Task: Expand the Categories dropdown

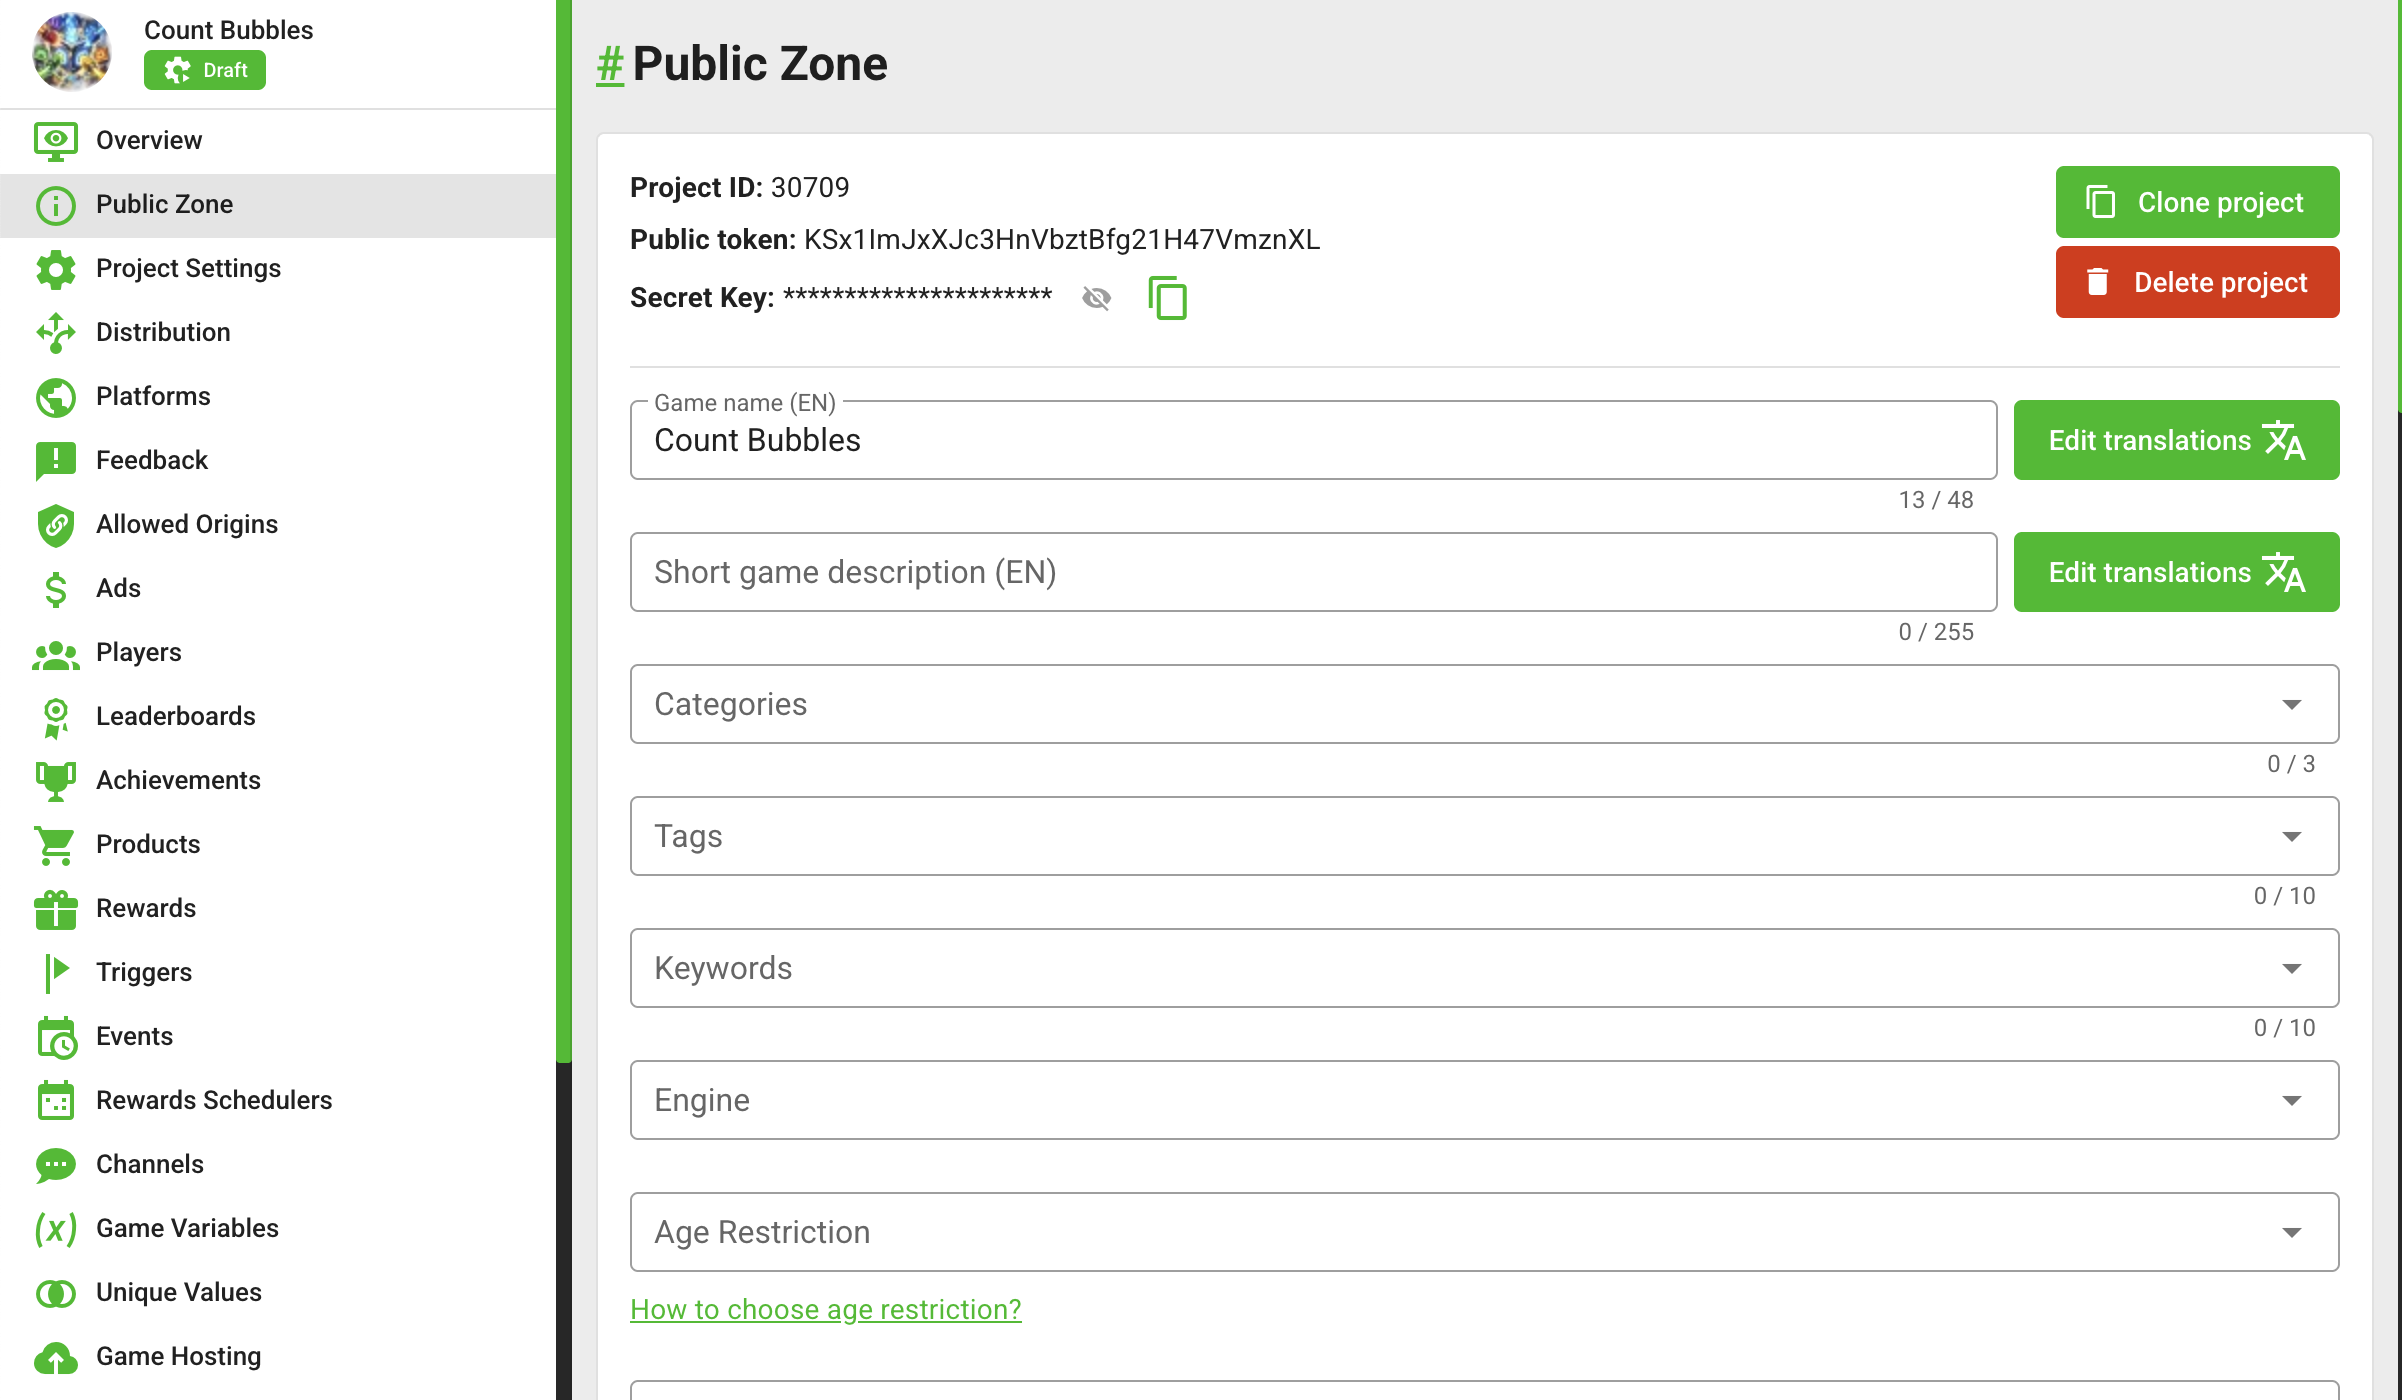Action: [x=1484, y=704]
